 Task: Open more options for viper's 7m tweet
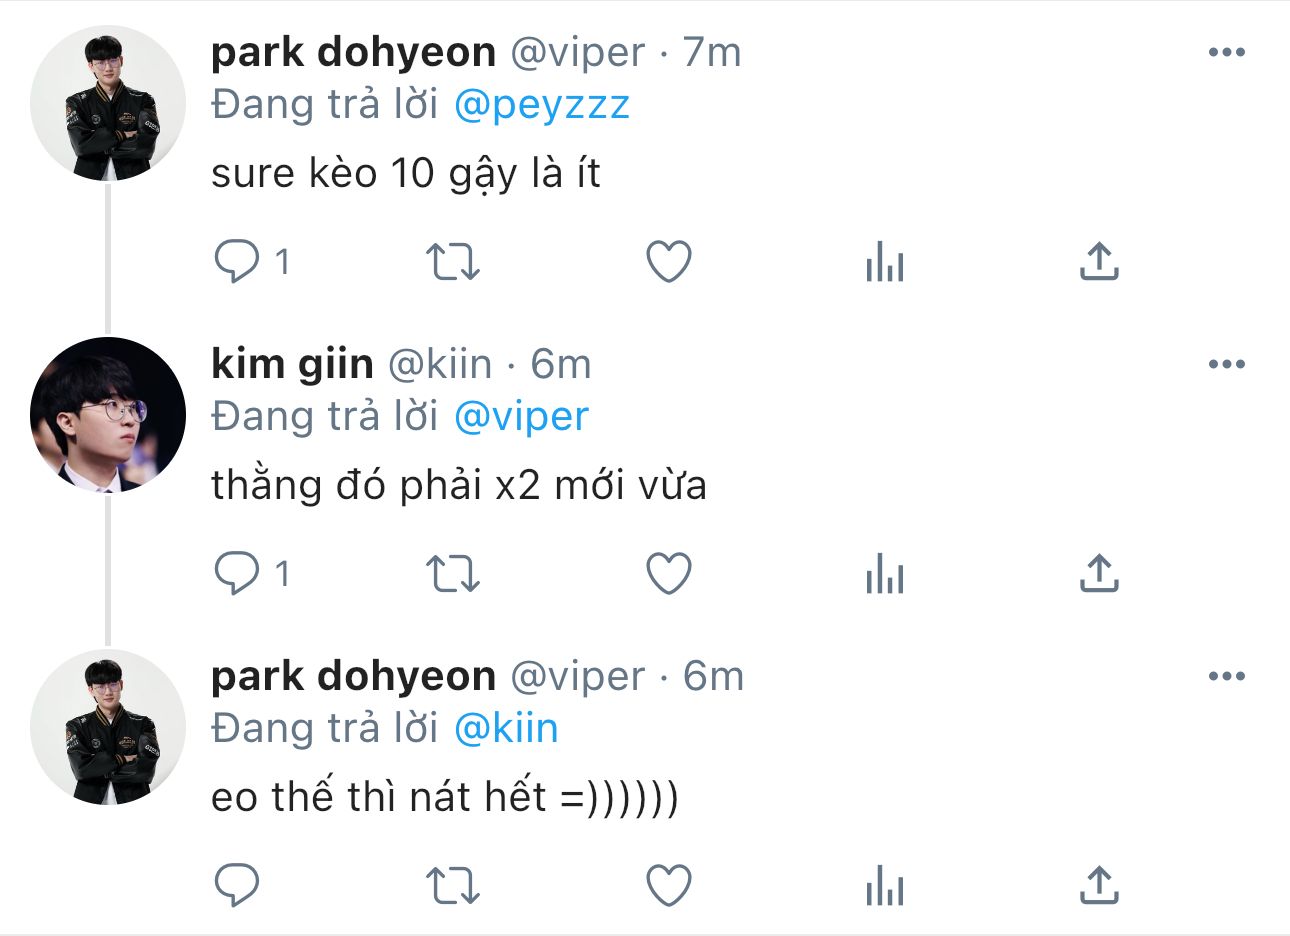tap(1227, 52)
